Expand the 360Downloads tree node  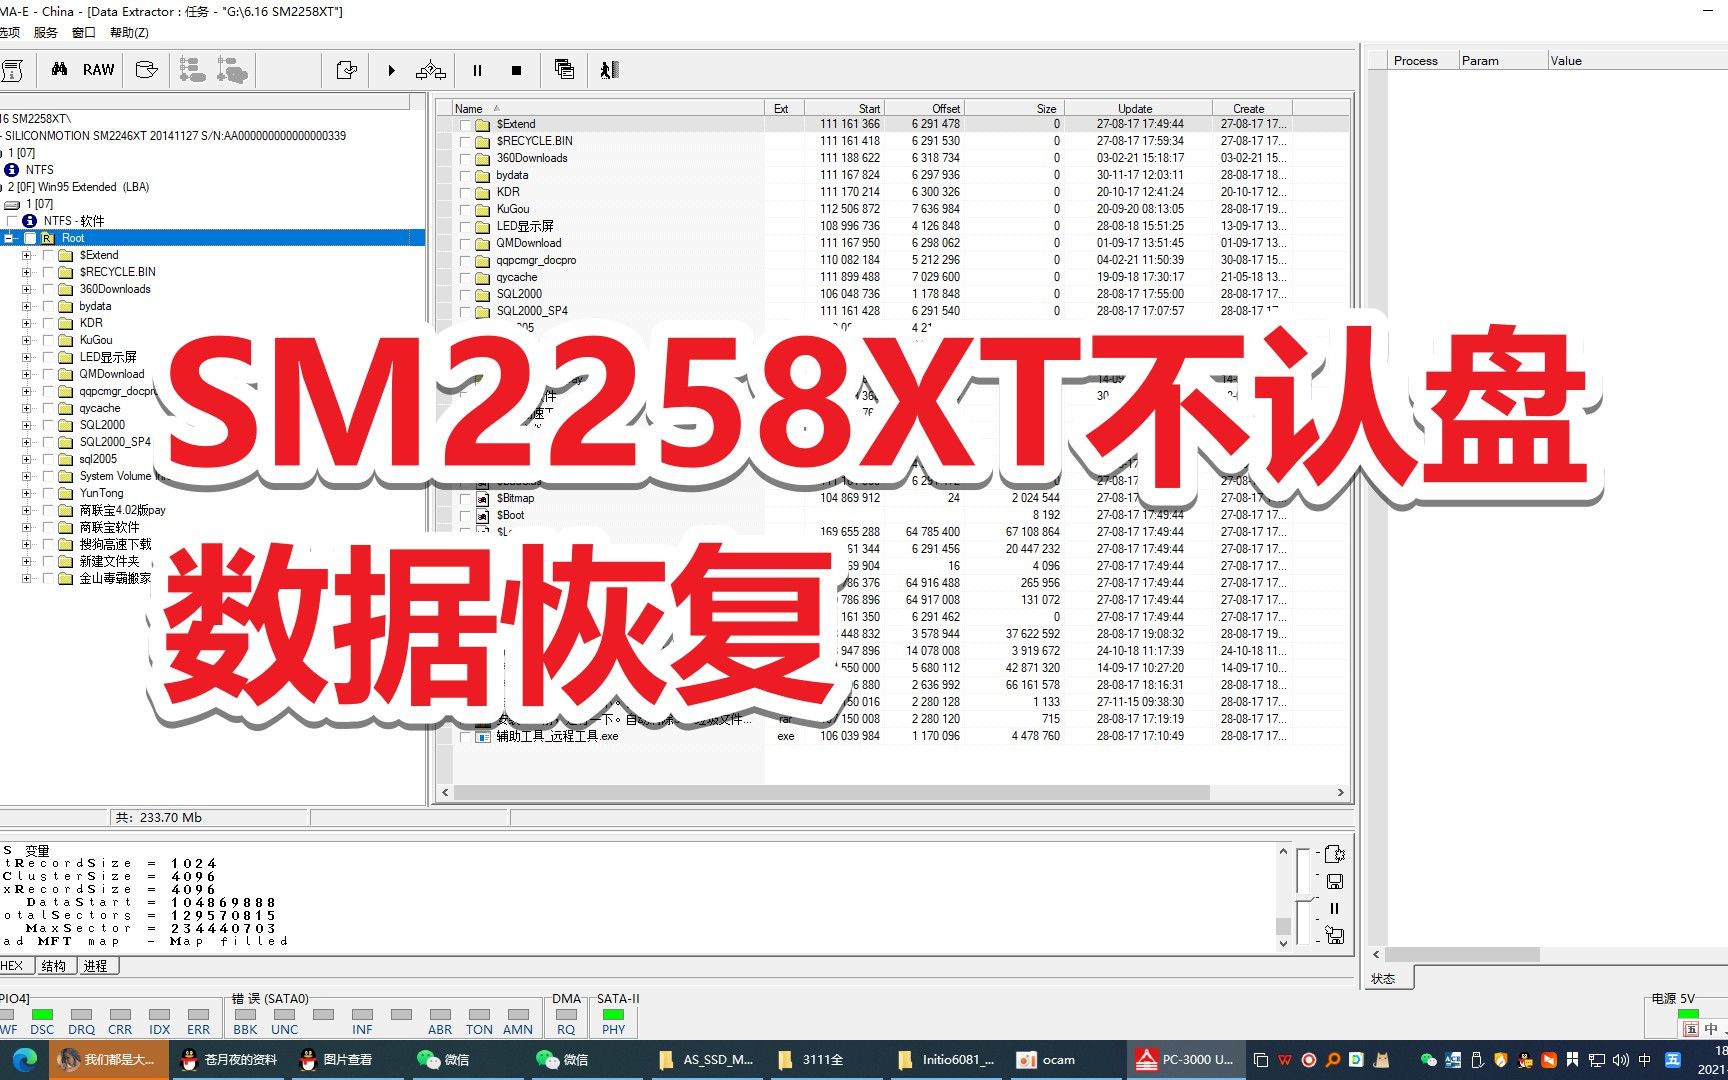click(x=26, y=288)
